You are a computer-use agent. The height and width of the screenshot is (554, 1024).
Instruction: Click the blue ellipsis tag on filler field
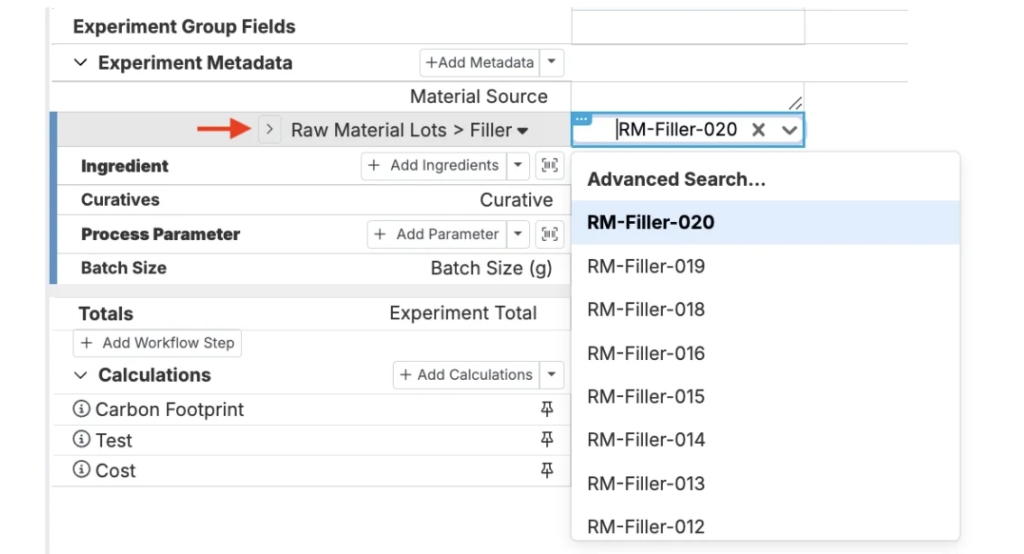click(x=581, y=119)
